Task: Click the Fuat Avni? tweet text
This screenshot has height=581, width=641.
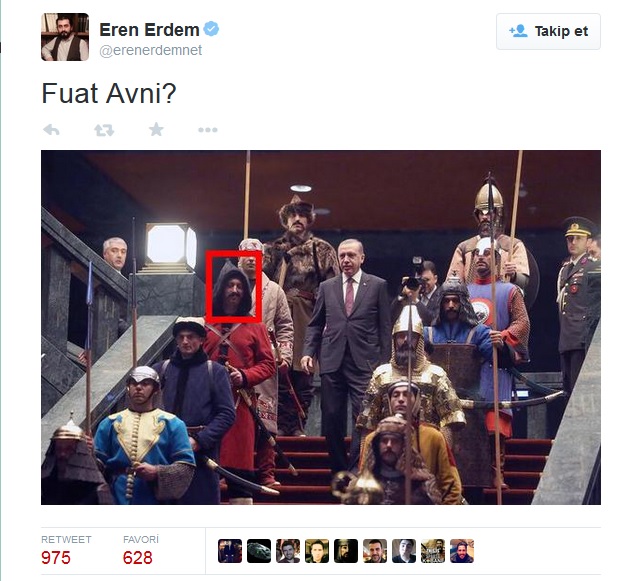Action: [x=109, y=94]
